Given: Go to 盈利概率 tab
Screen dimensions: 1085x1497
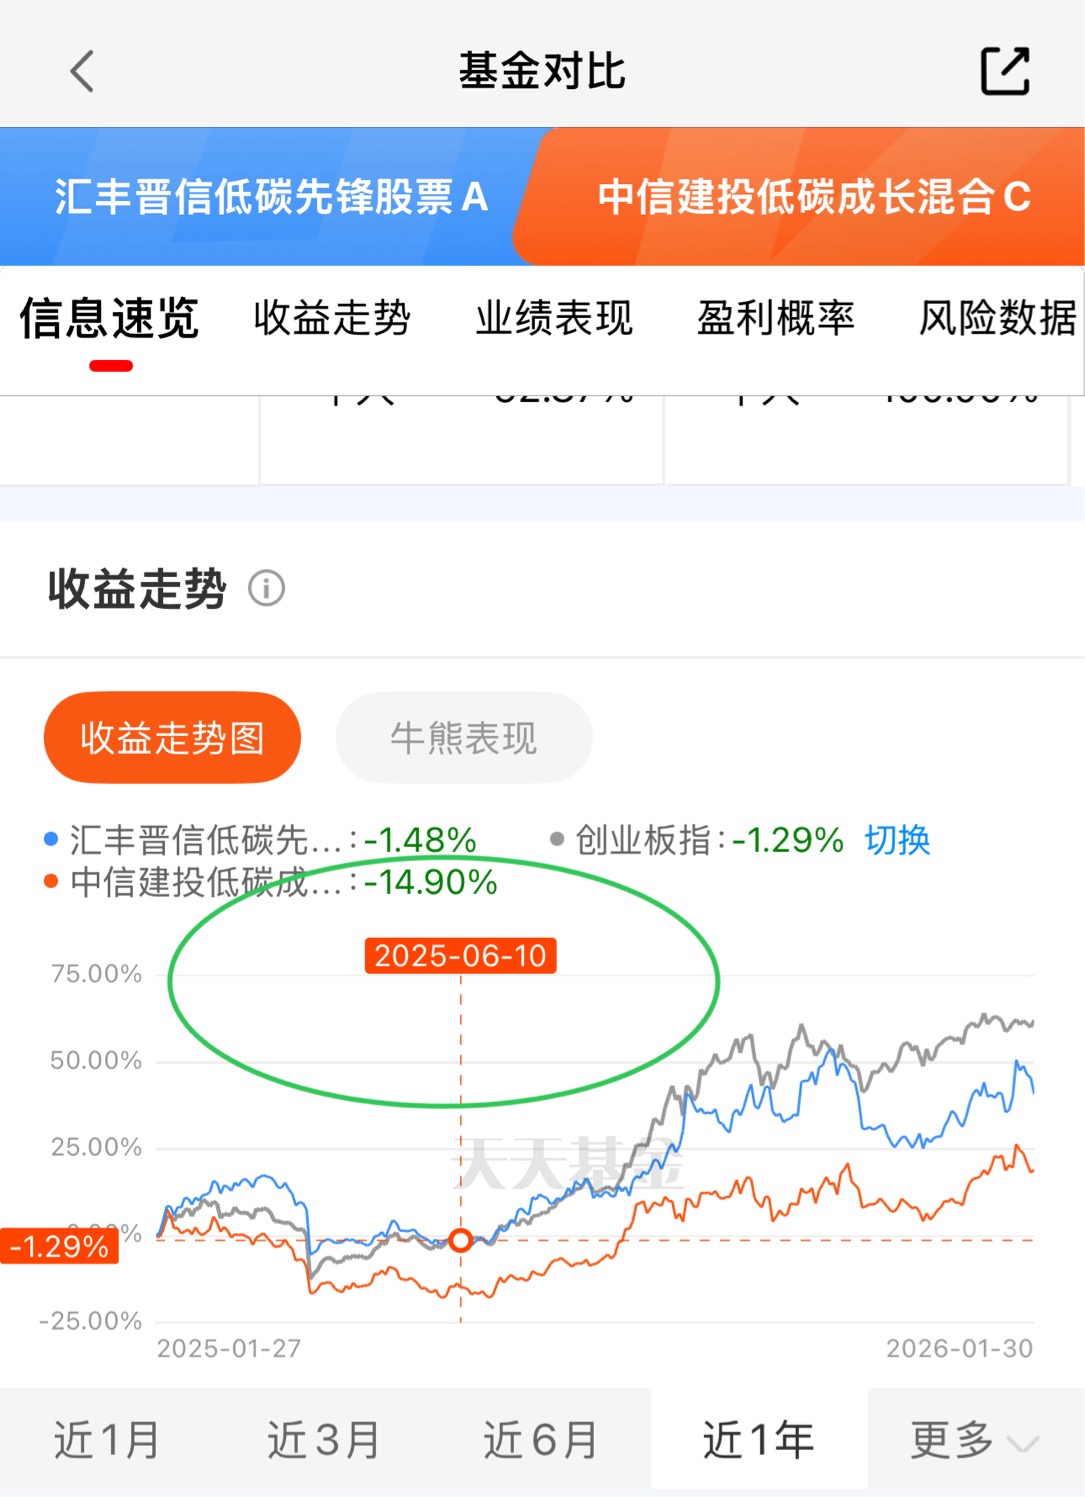Looking at the screenshot, I should pos(776,318).
